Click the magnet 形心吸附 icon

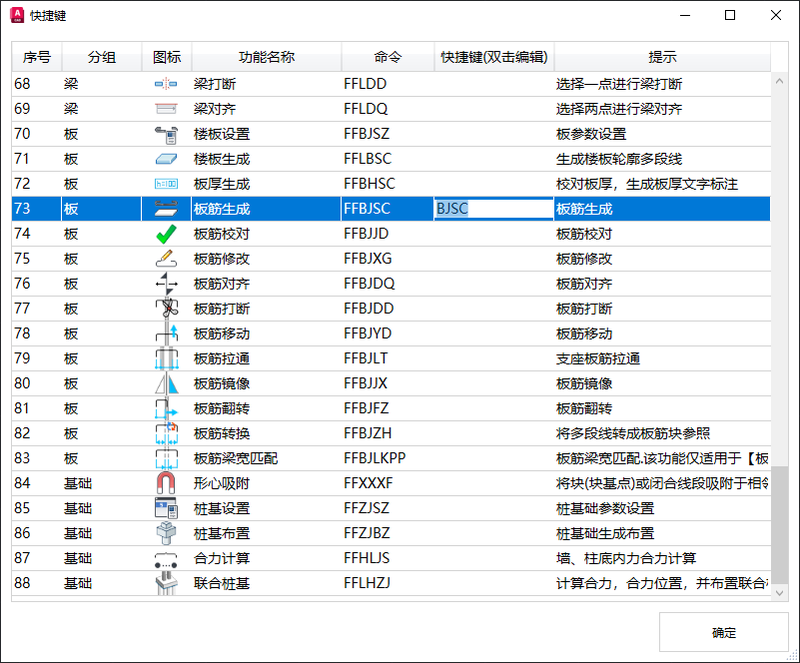[166, 484]
